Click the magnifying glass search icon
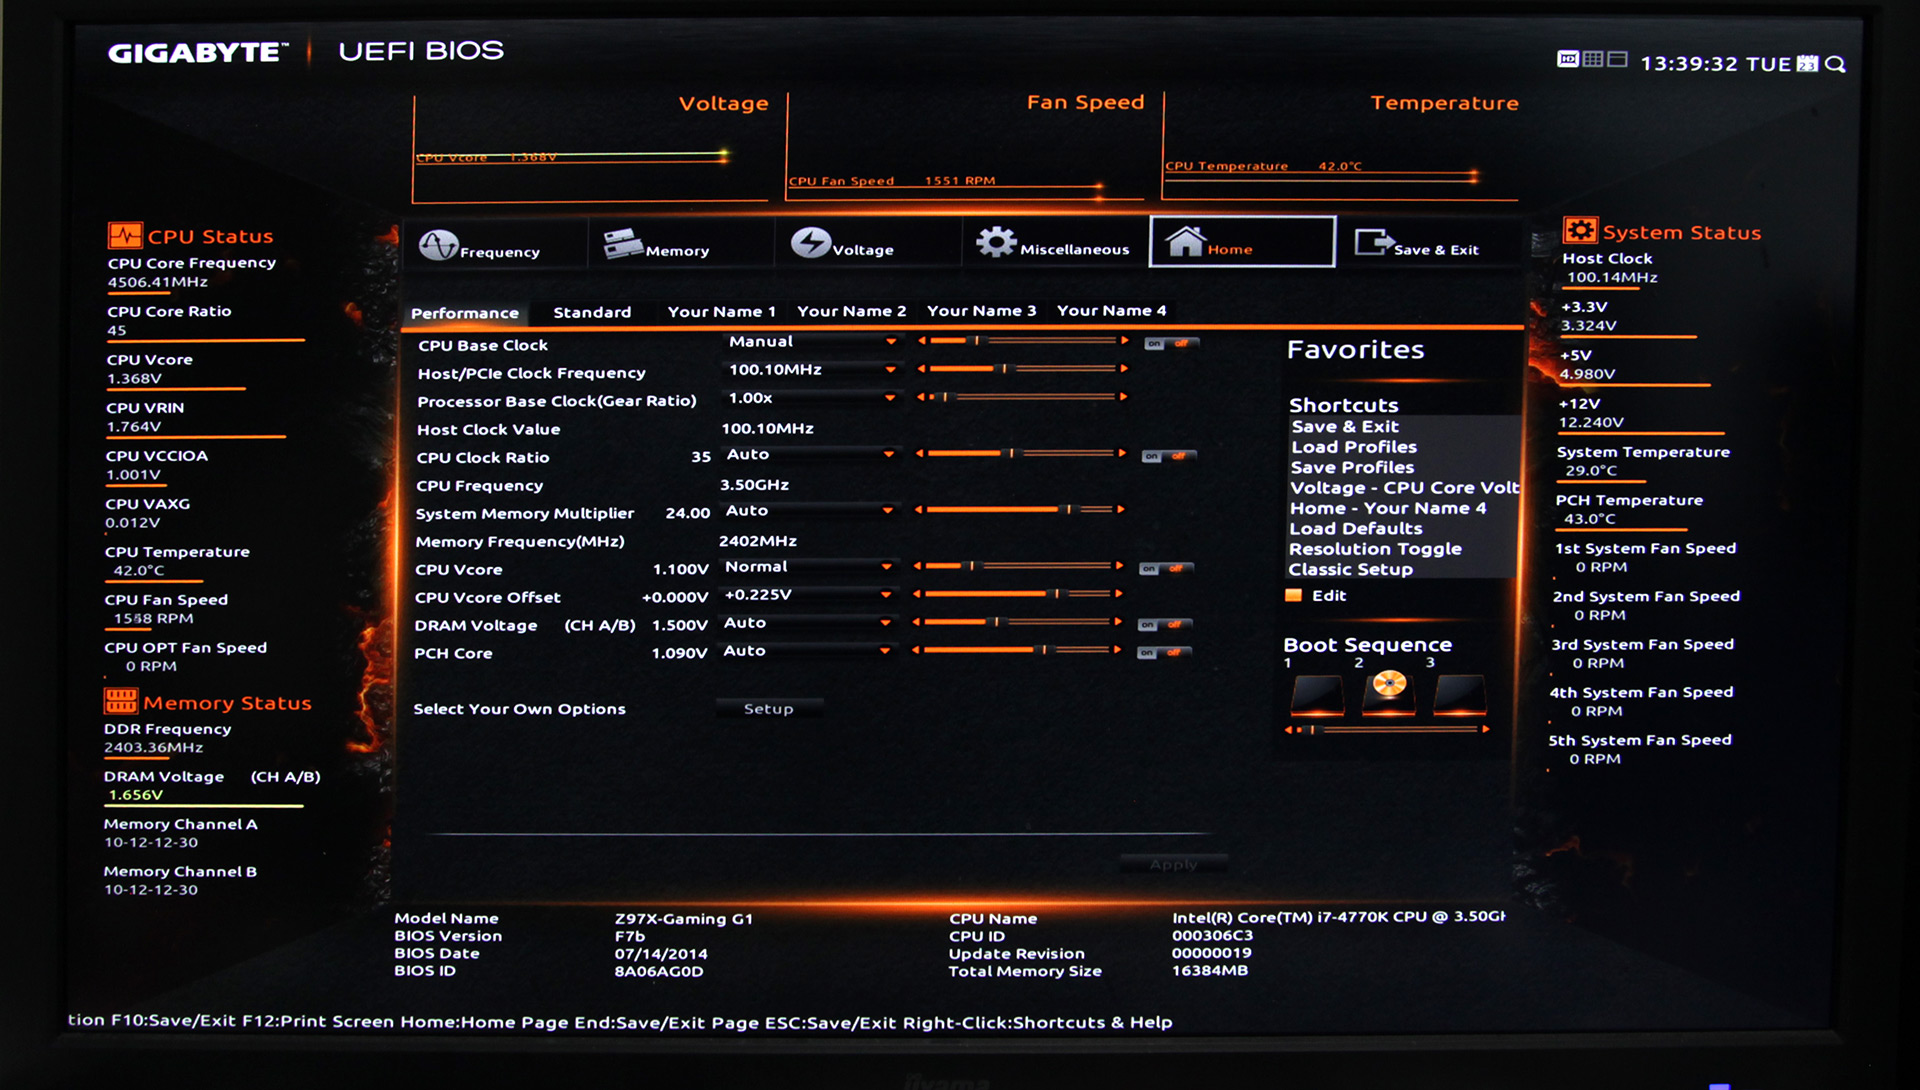This screenshot has height=1090, width=1920. click(x=1835, y=64)
